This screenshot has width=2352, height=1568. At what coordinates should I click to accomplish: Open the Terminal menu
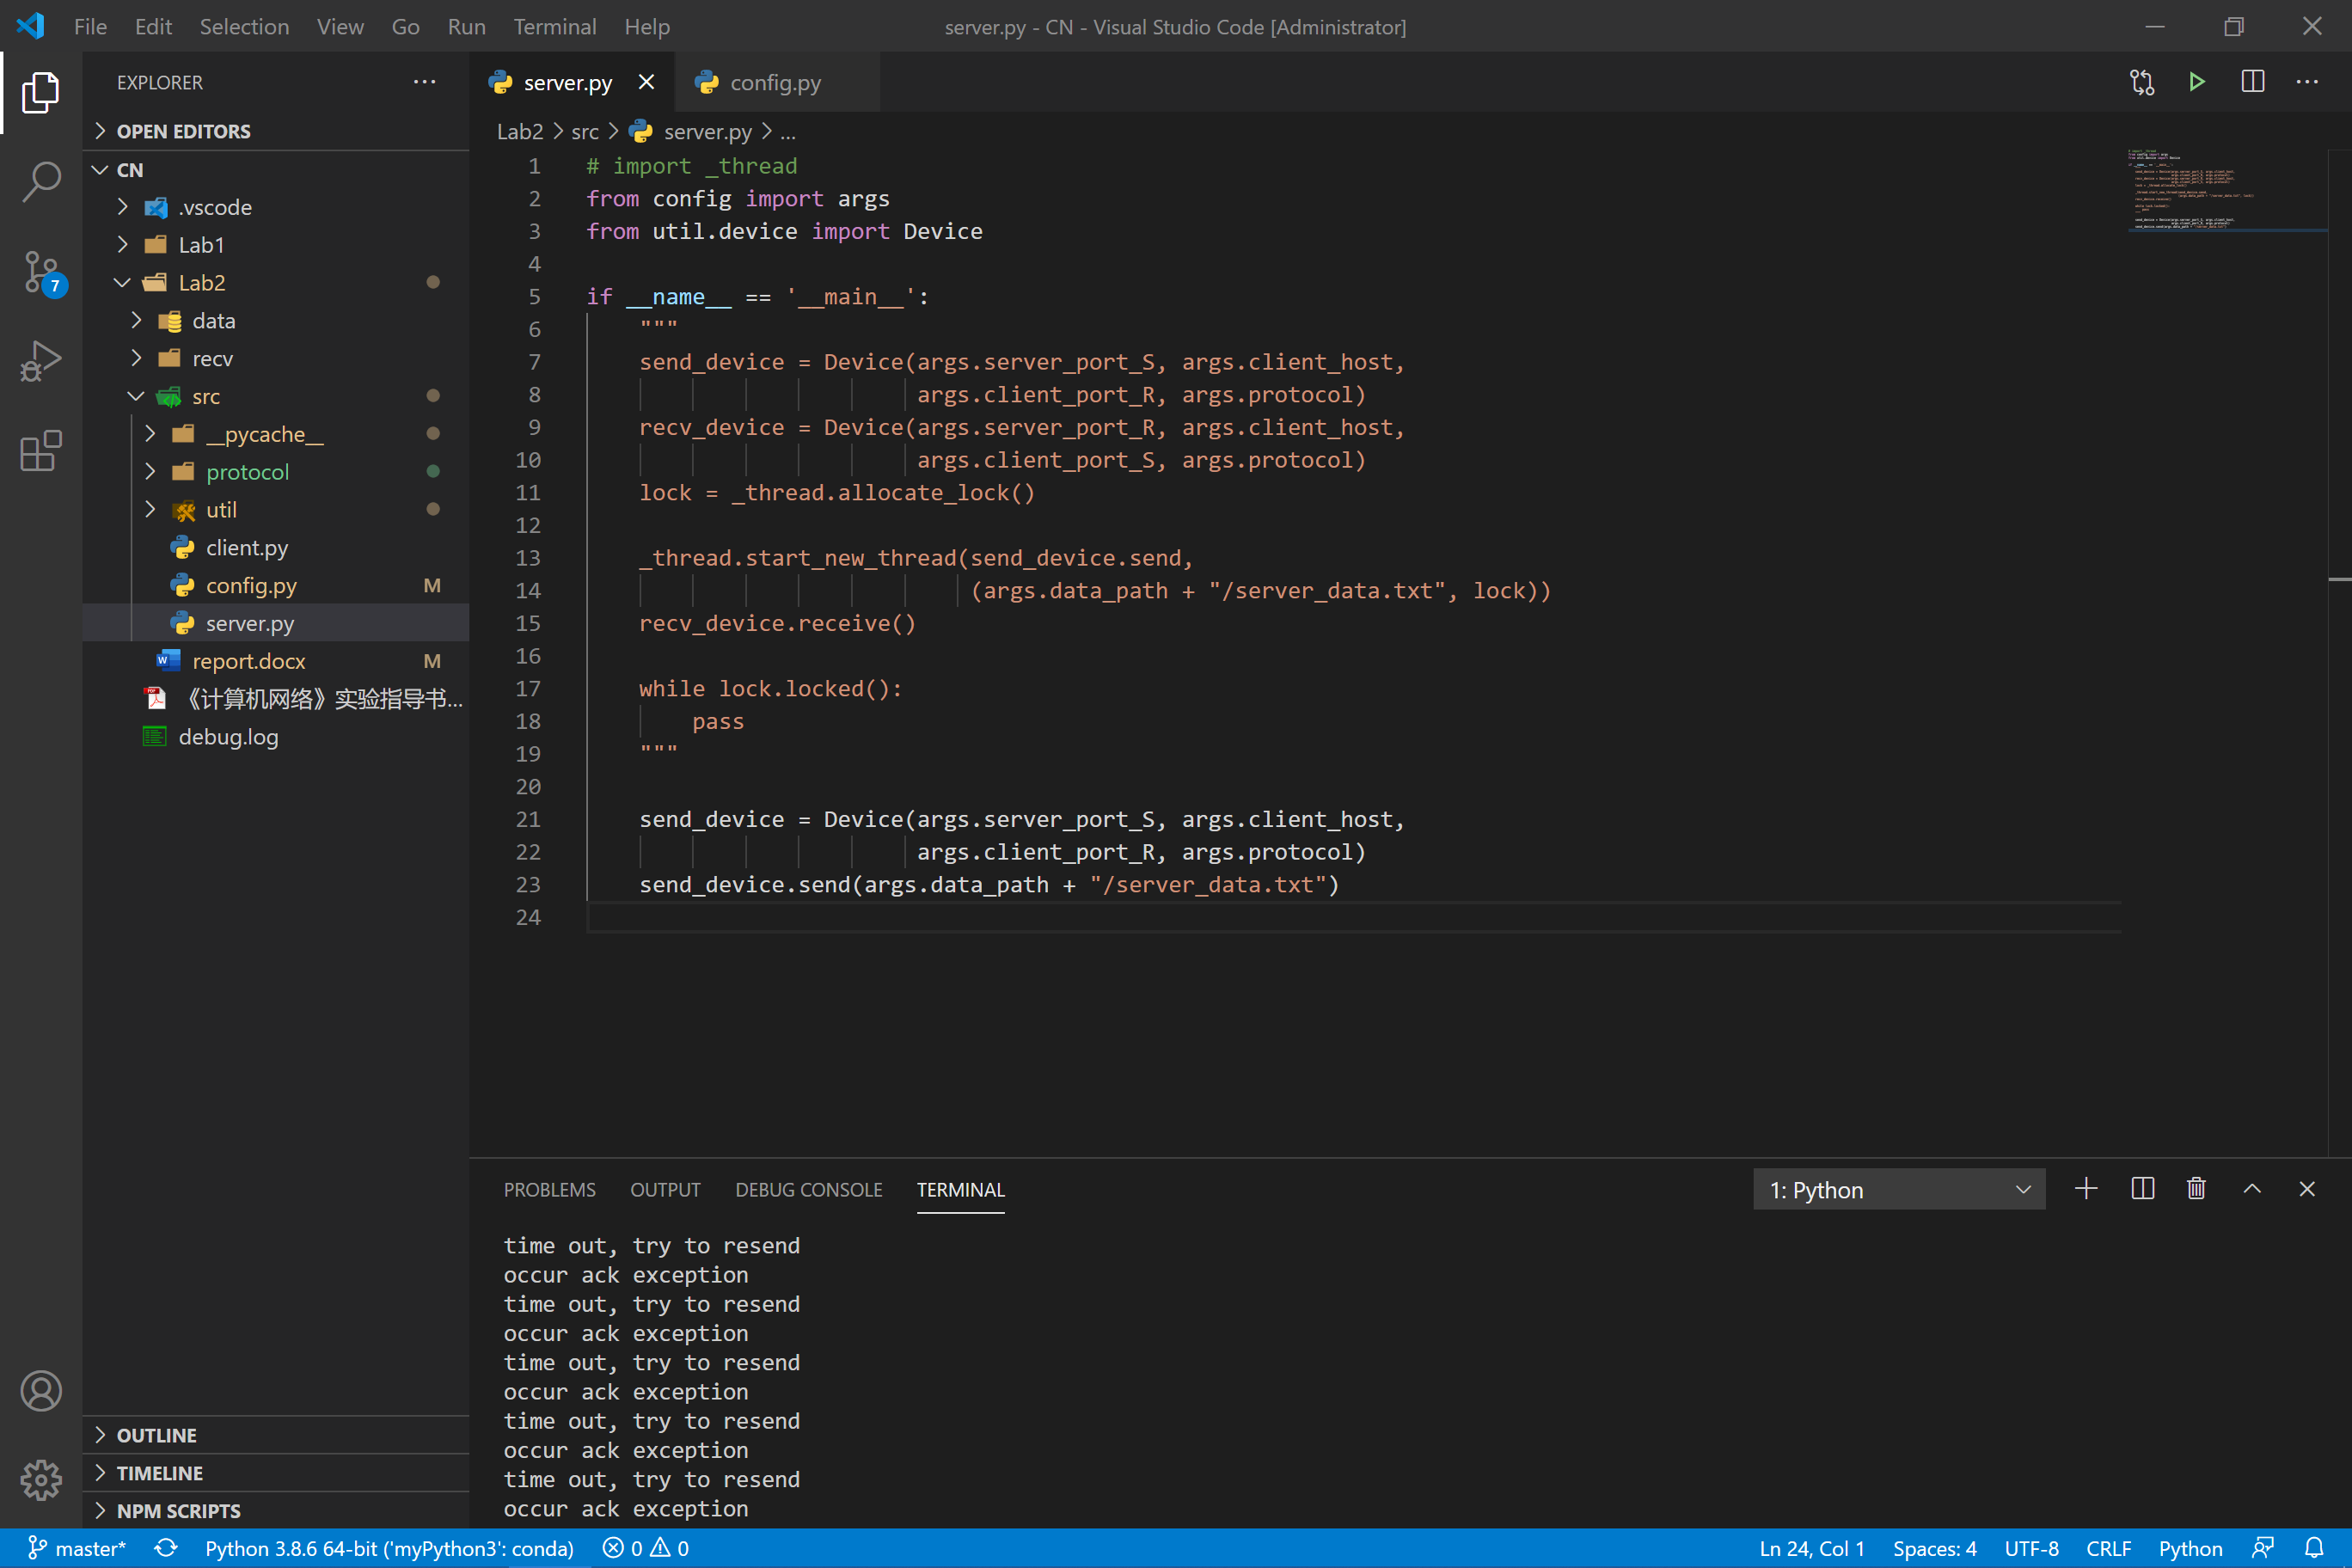(554, 27)
